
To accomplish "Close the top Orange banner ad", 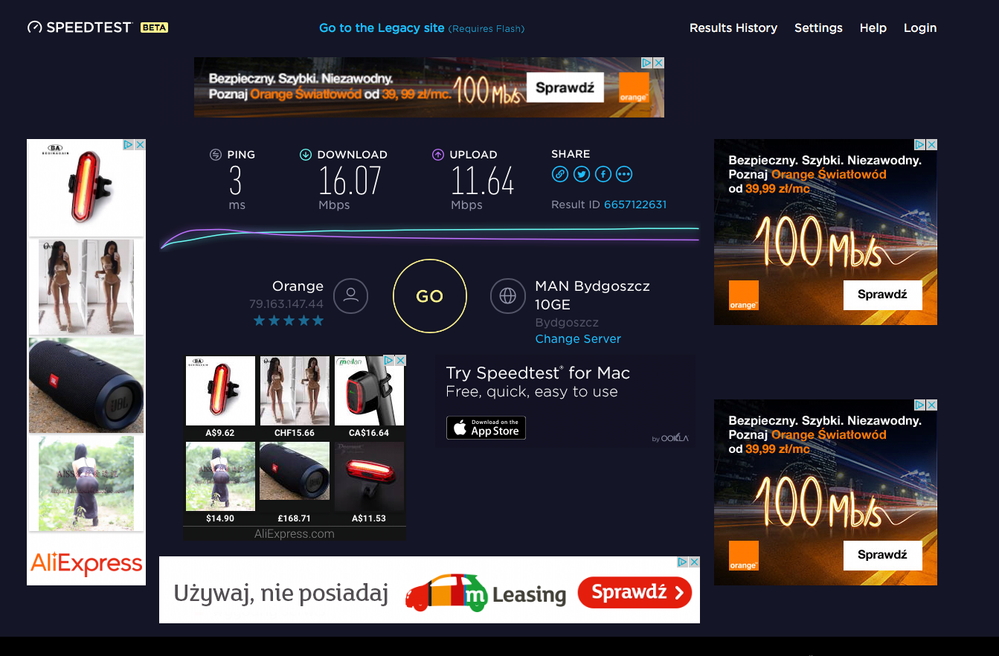I will (x=659, y=63).
